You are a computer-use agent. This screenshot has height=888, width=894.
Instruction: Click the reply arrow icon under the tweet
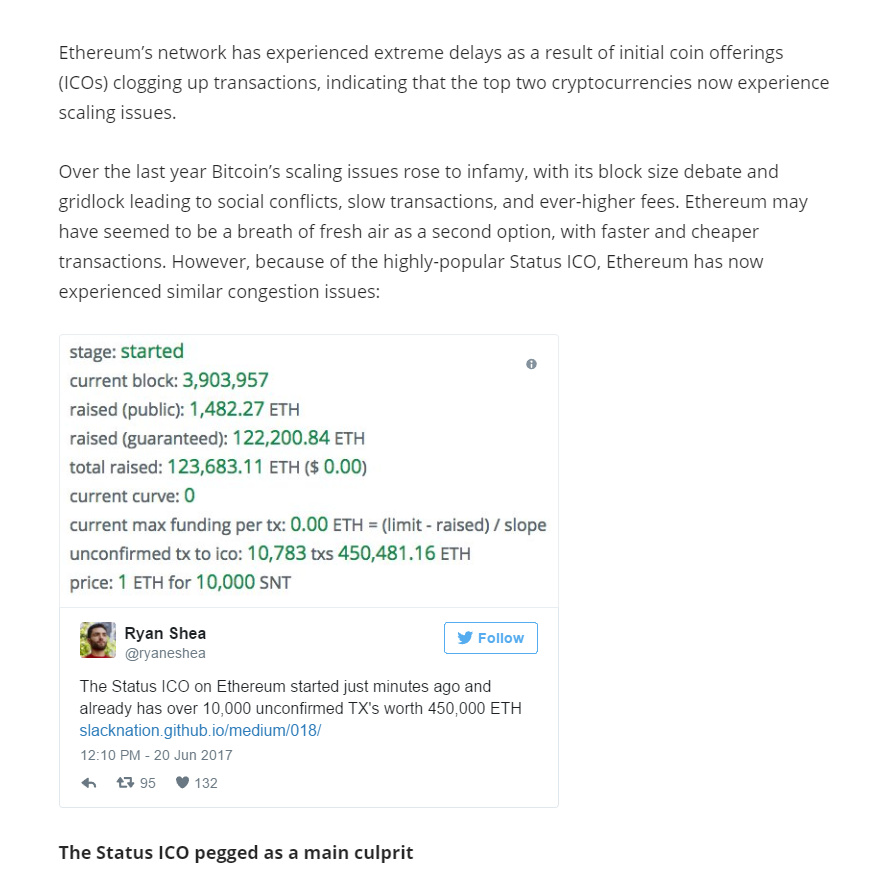click(x=88, y=783)
